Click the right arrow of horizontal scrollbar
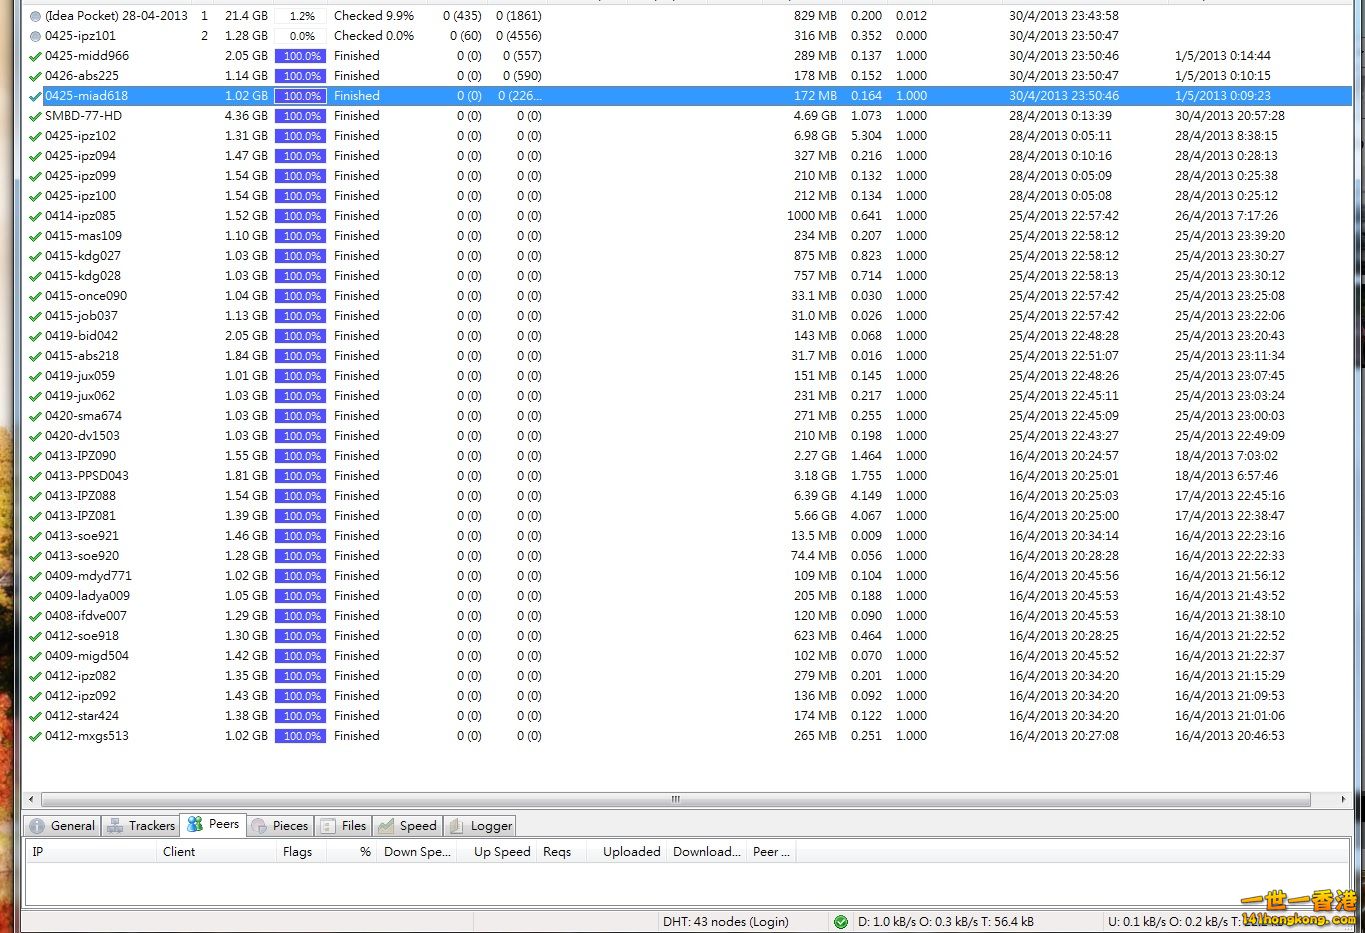 click(1342, 799)
